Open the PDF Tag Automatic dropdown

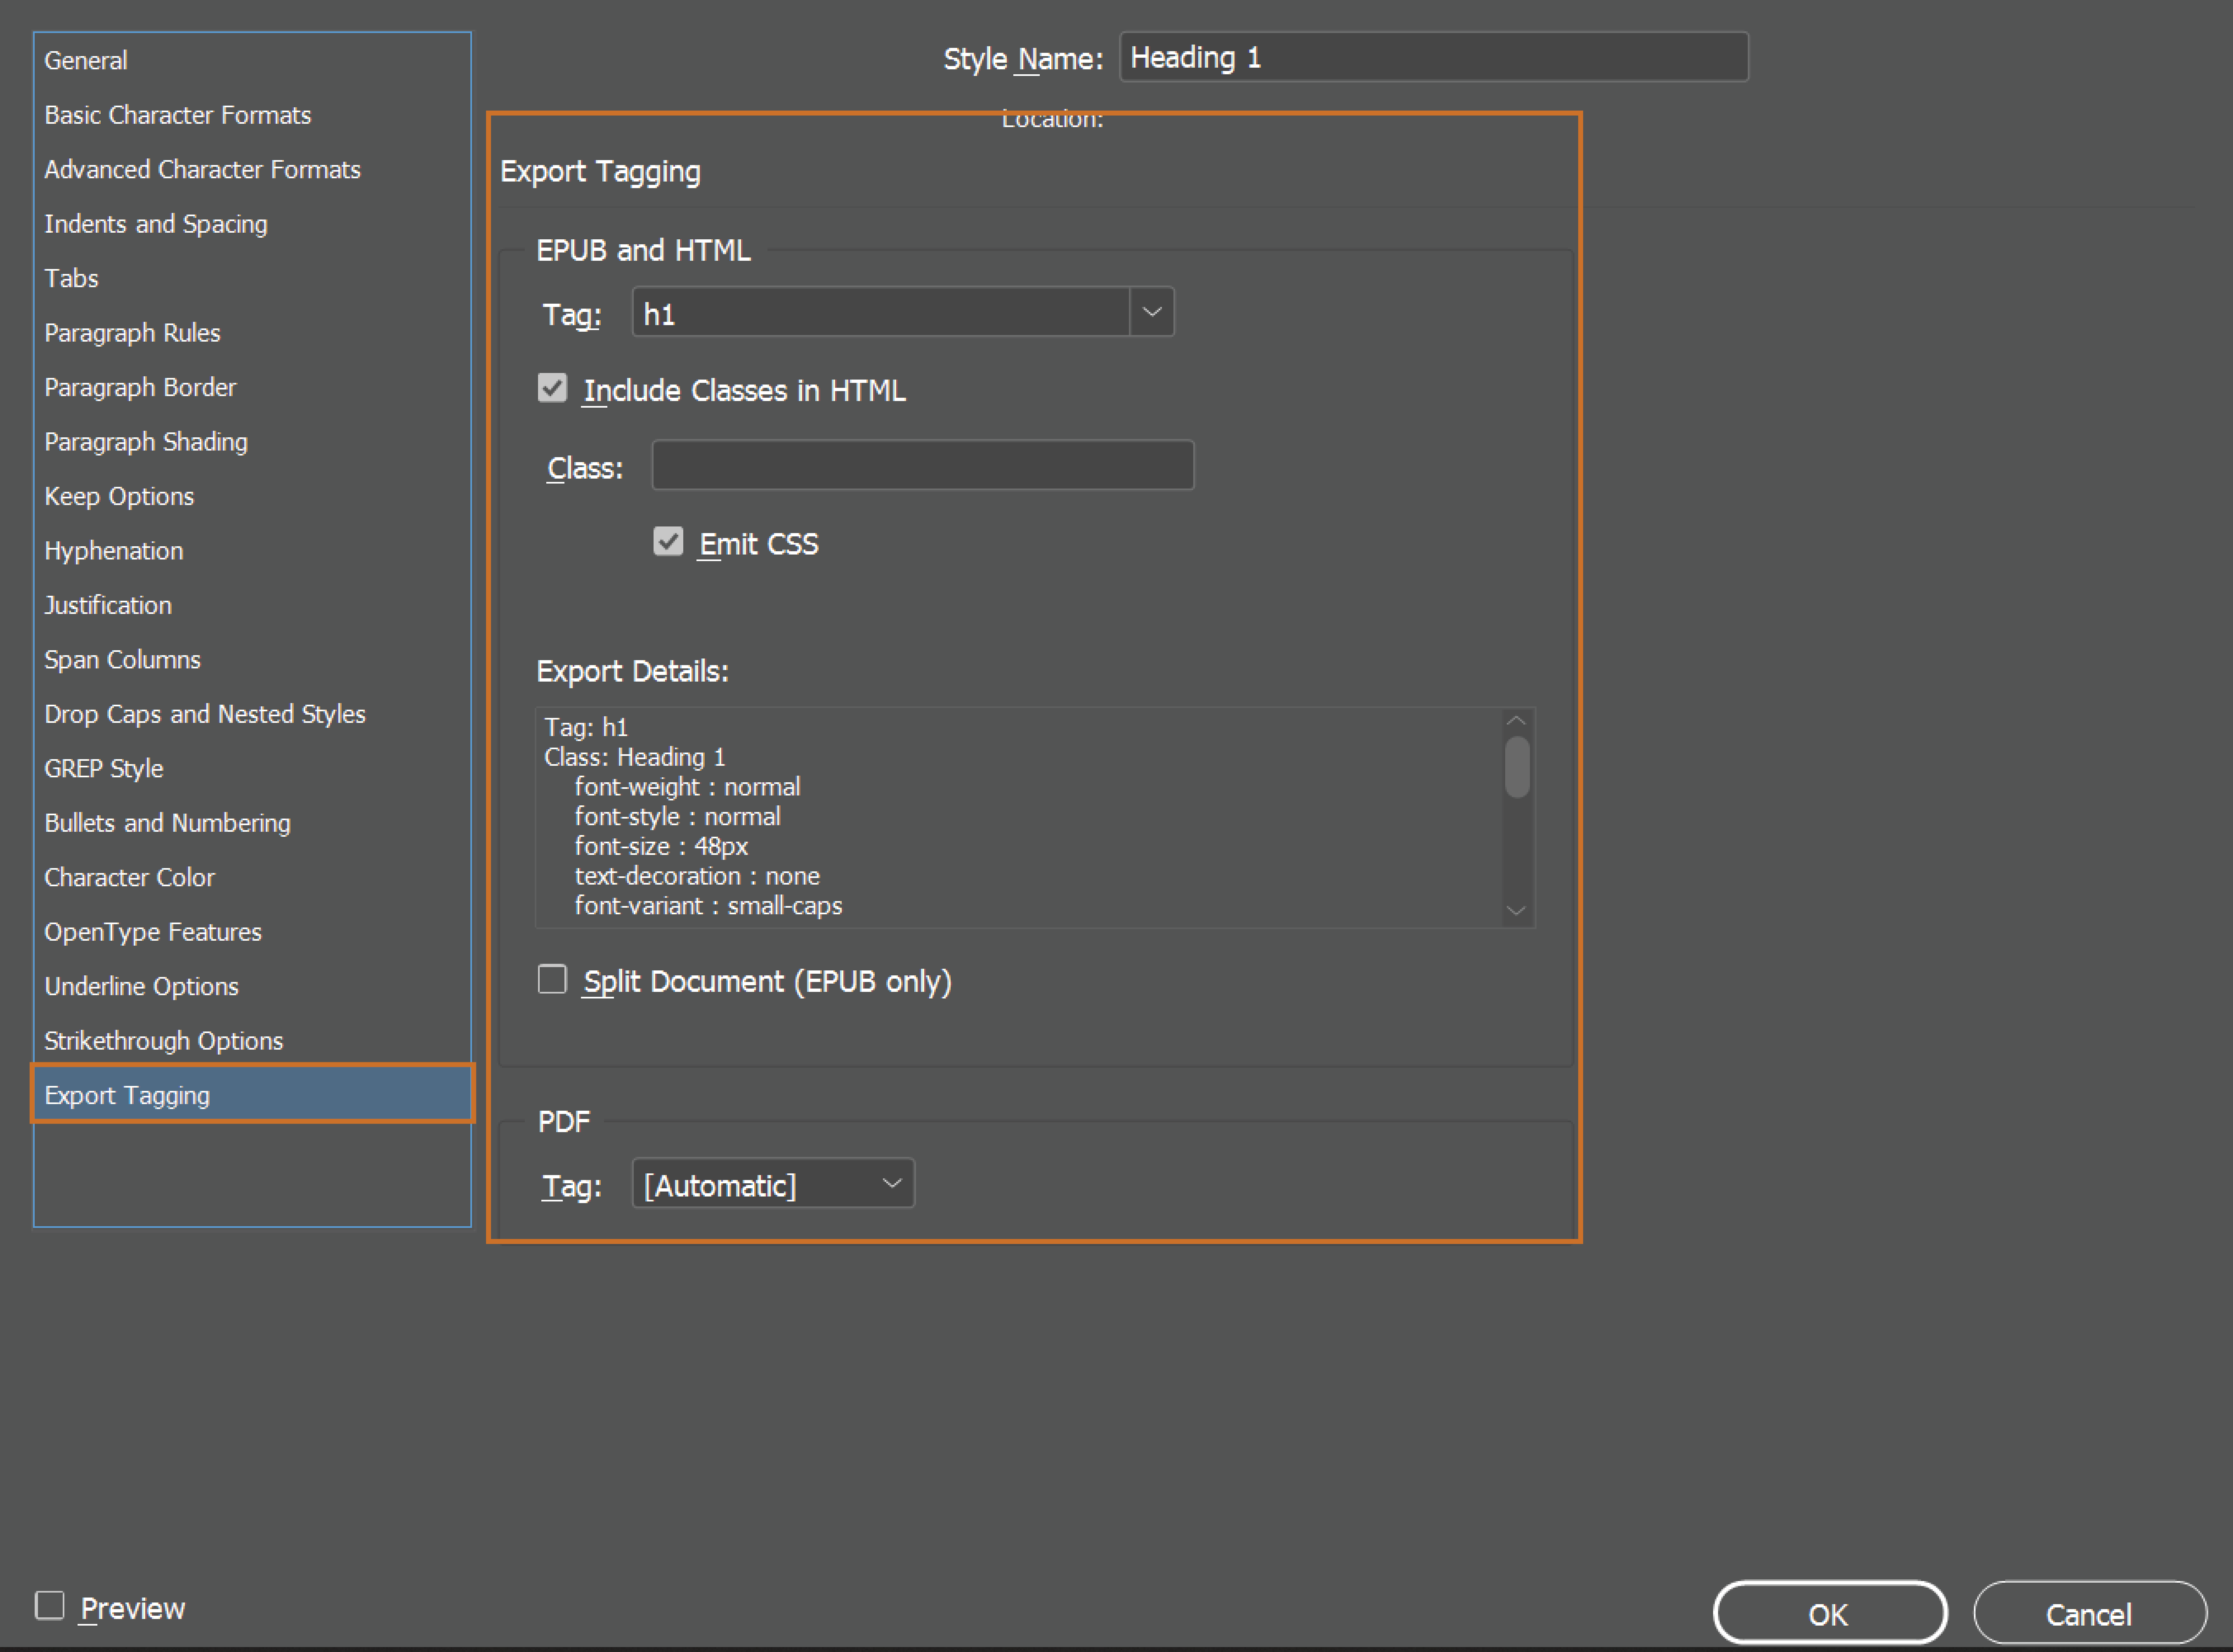click(x=773, y=1184)
